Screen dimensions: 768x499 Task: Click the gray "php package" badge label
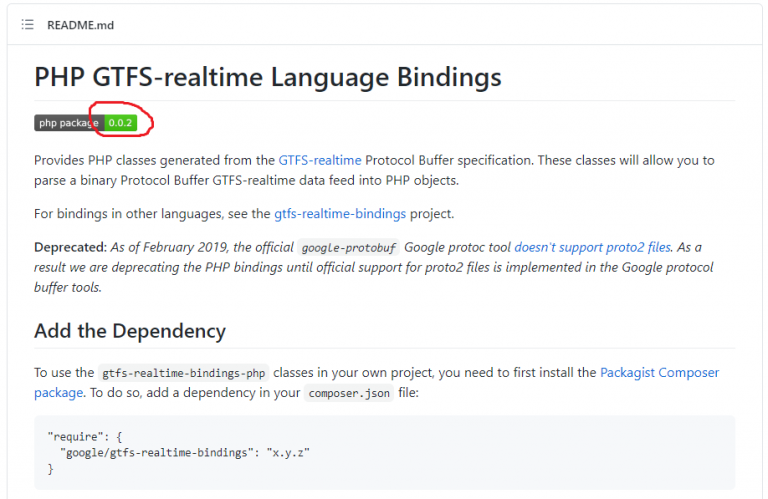pyautogui.click(x=68, y=123)
